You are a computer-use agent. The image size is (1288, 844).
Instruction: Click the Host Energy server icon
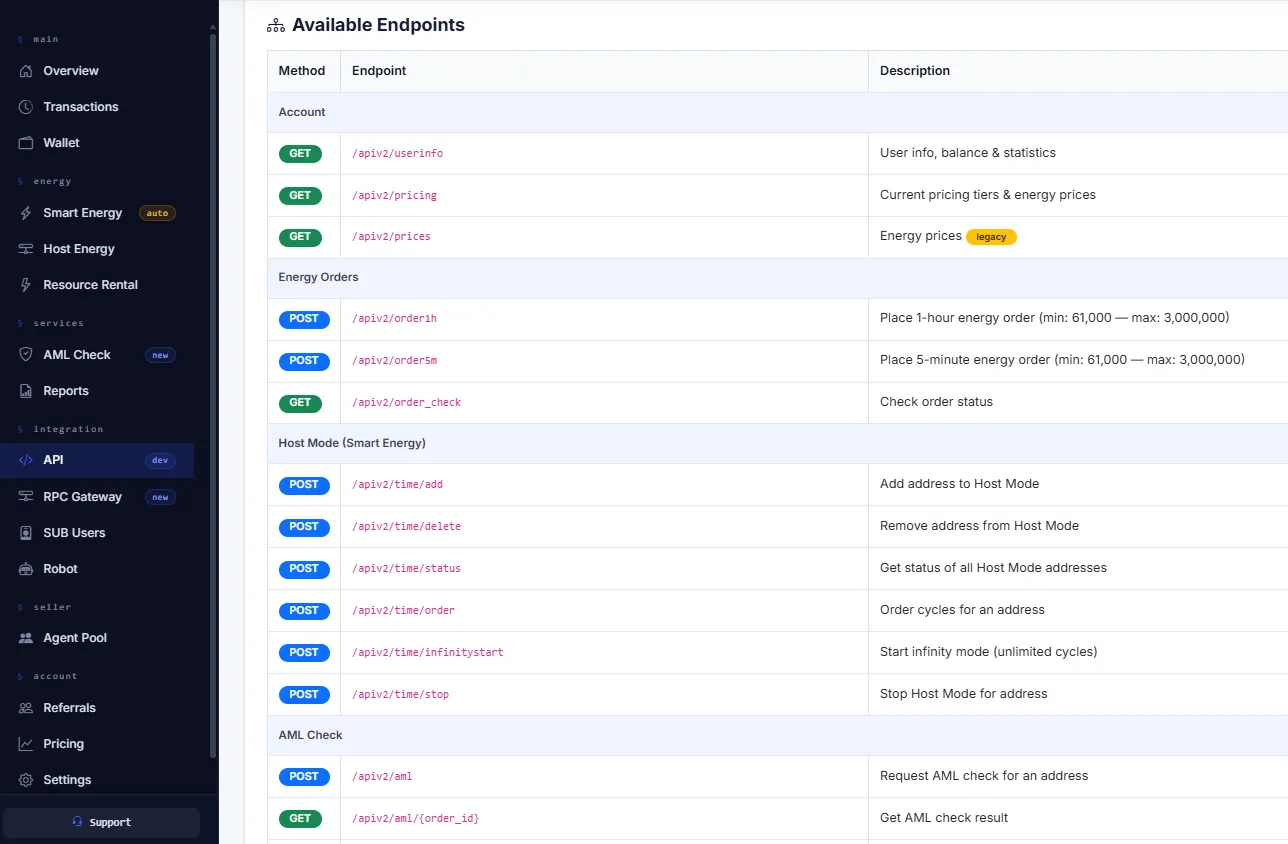coord(26,249)
